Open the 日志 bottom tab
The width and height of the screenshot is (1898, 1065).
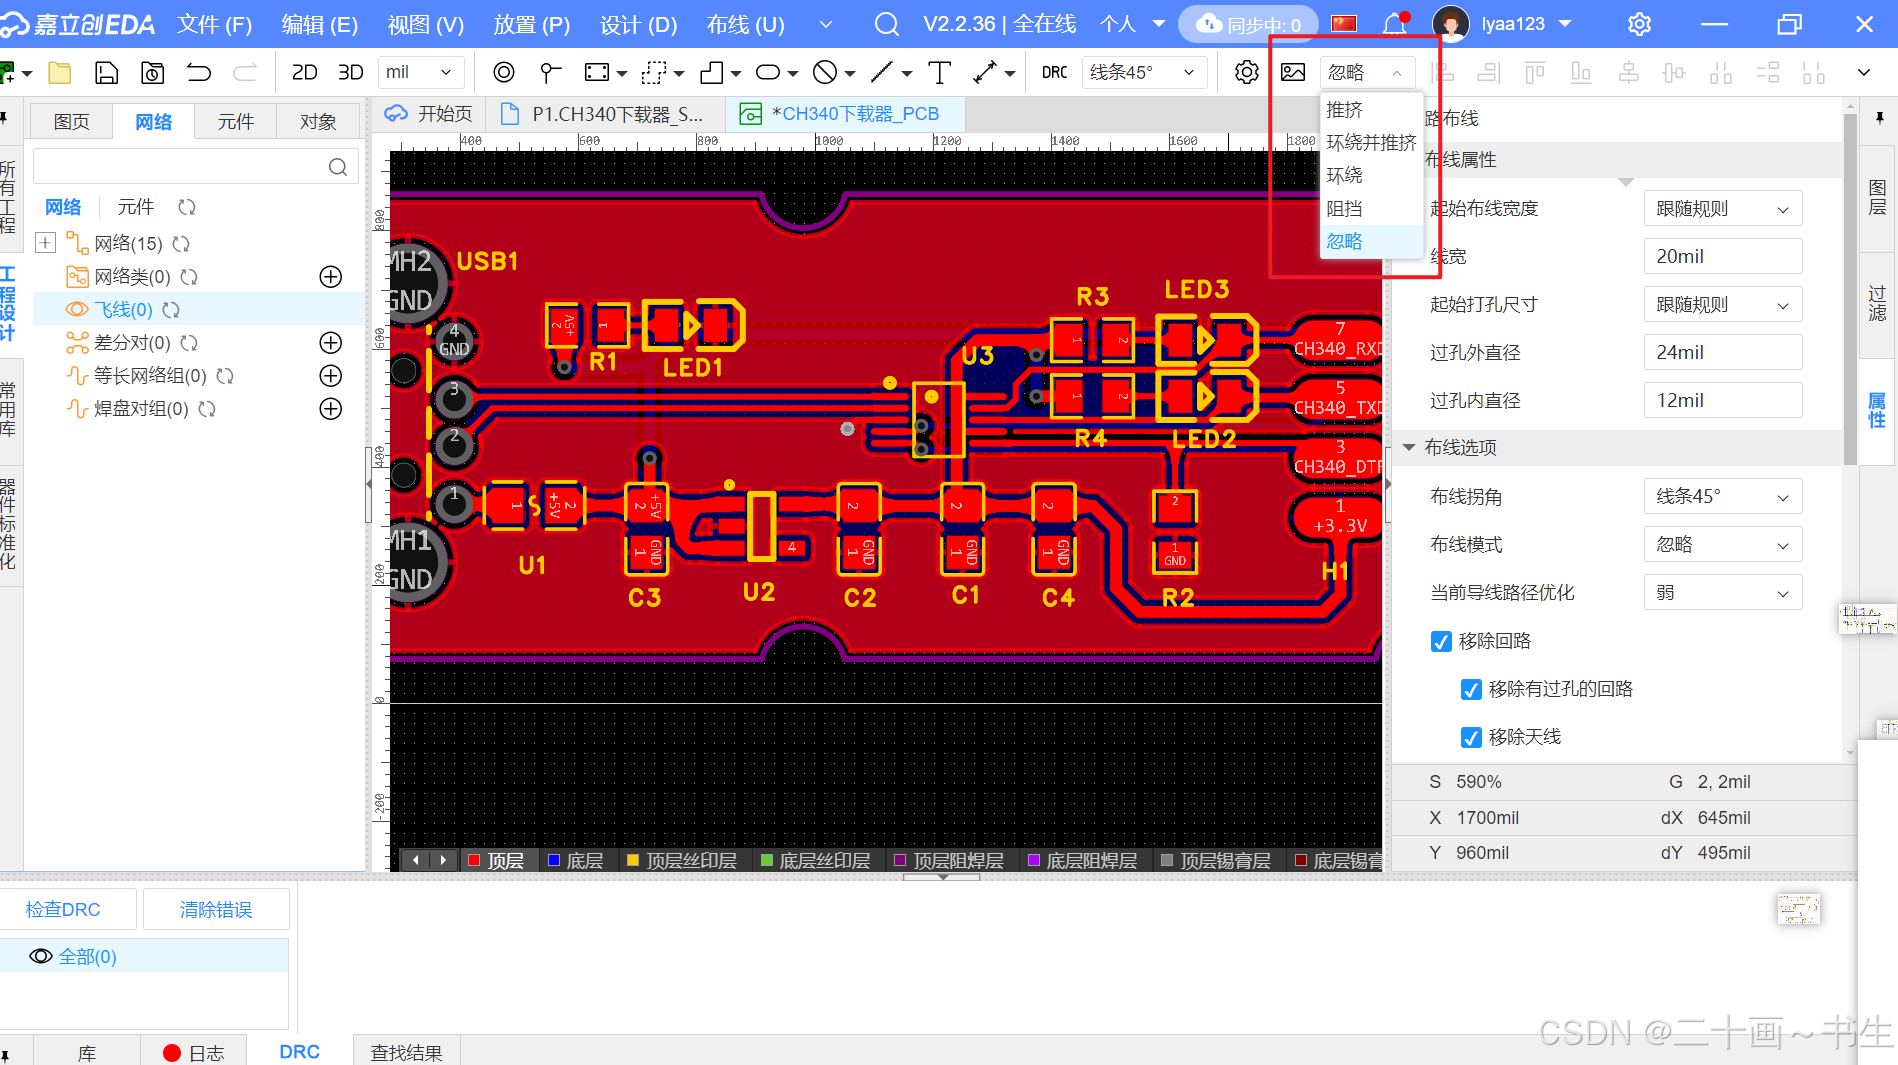[194, 1052]
